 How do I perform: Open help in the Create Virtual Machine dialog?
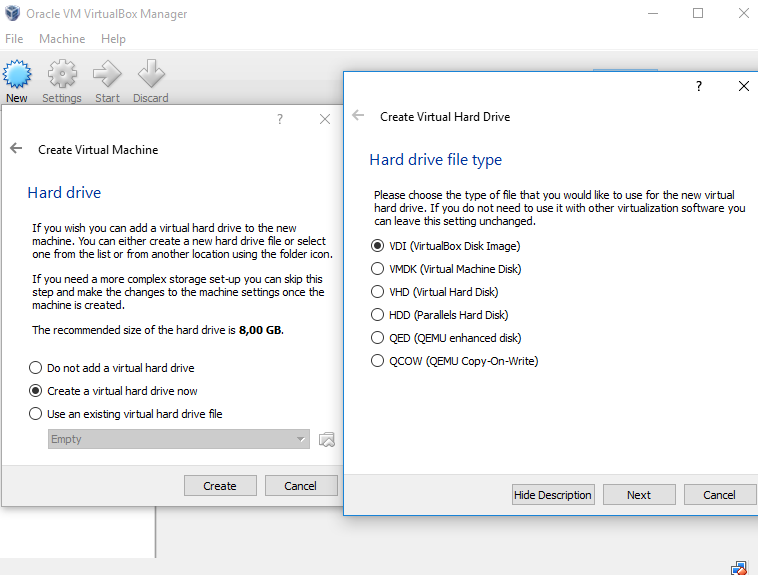pyautogui.click(x=279, y=119)
